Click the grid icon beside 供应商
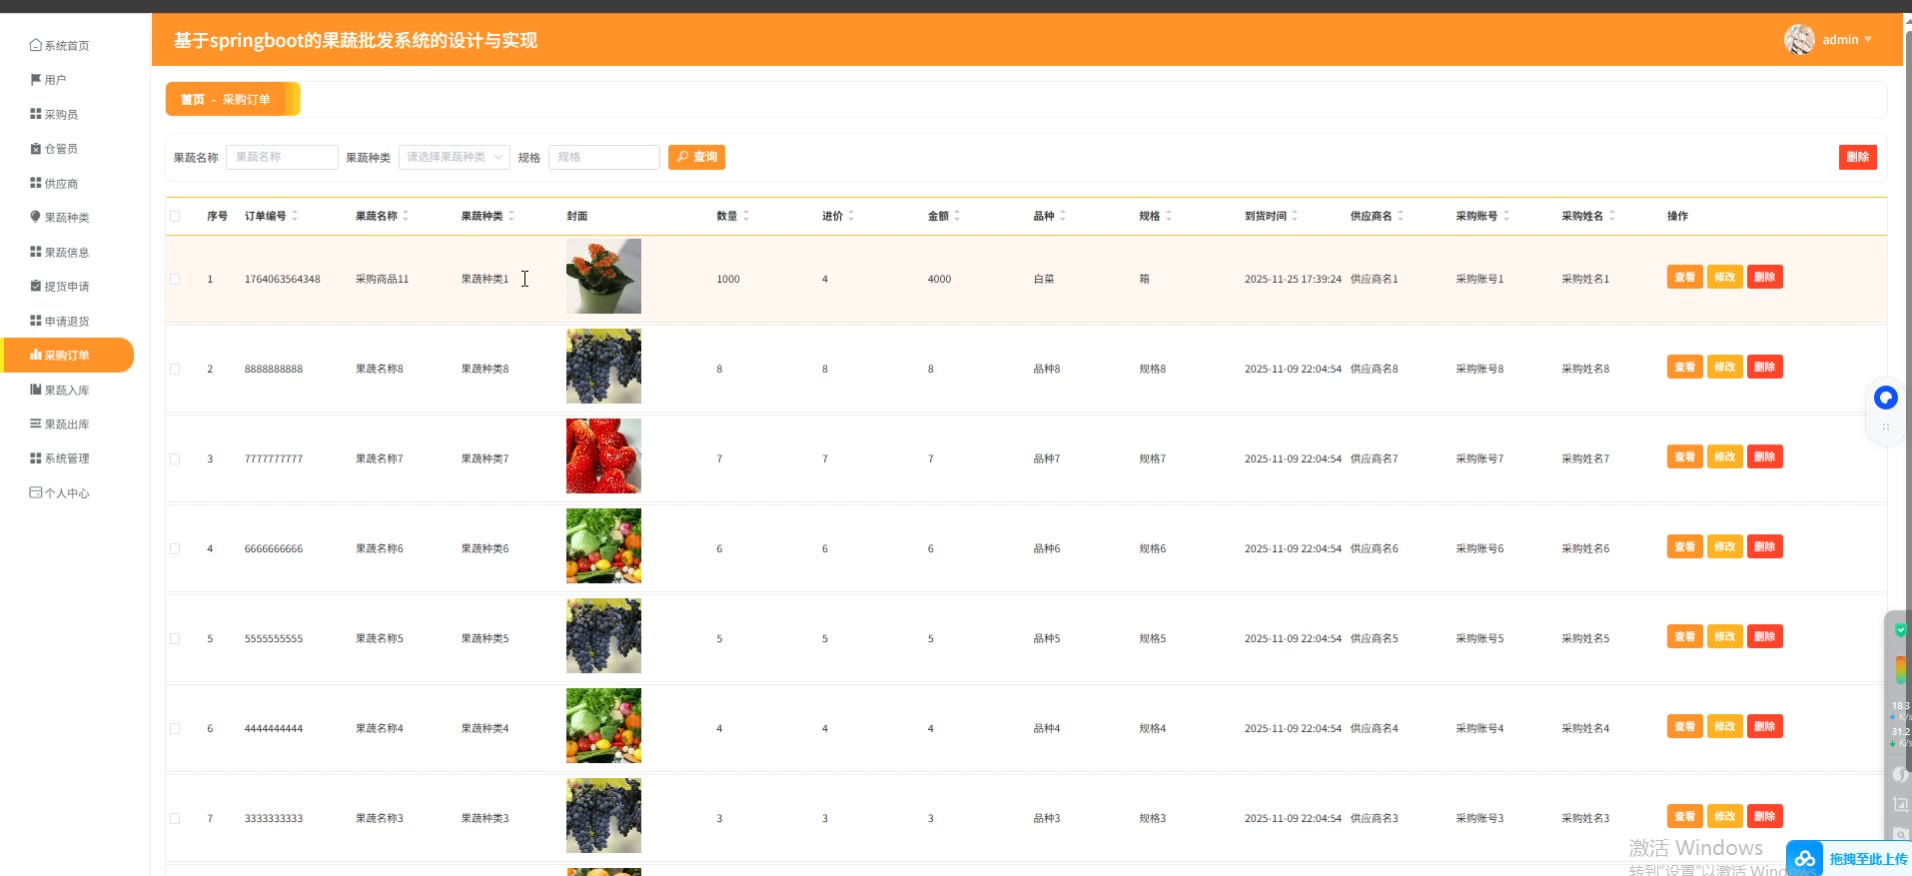The width and height of the screenshot is (1912, 876). click(36, 183)
